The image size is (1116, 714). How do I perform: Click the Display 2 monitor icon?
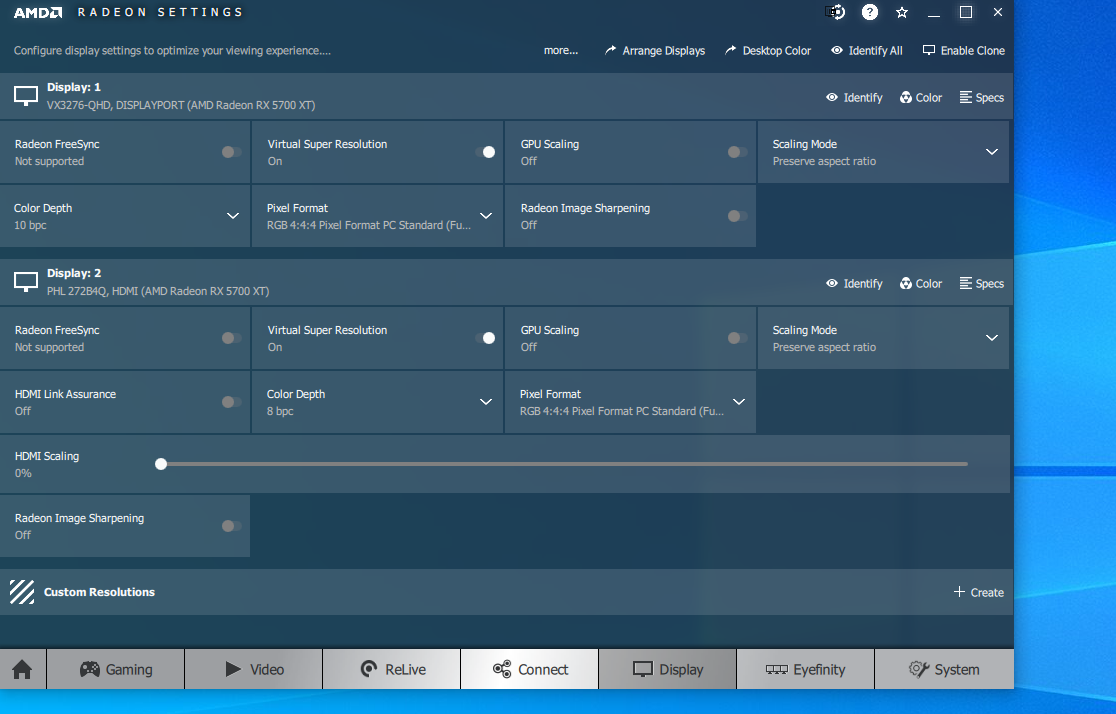[26, 282]
